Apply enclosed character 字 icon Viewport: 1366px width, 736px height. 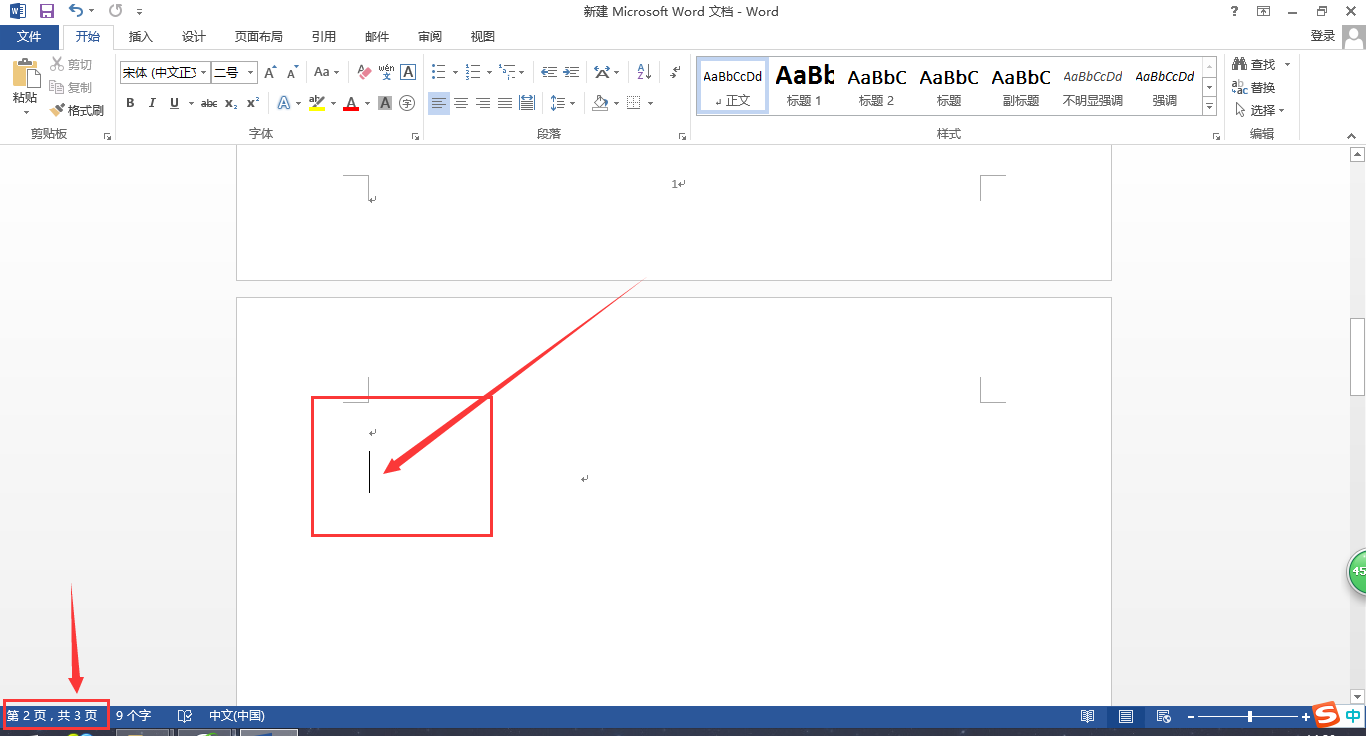(407, 103)
